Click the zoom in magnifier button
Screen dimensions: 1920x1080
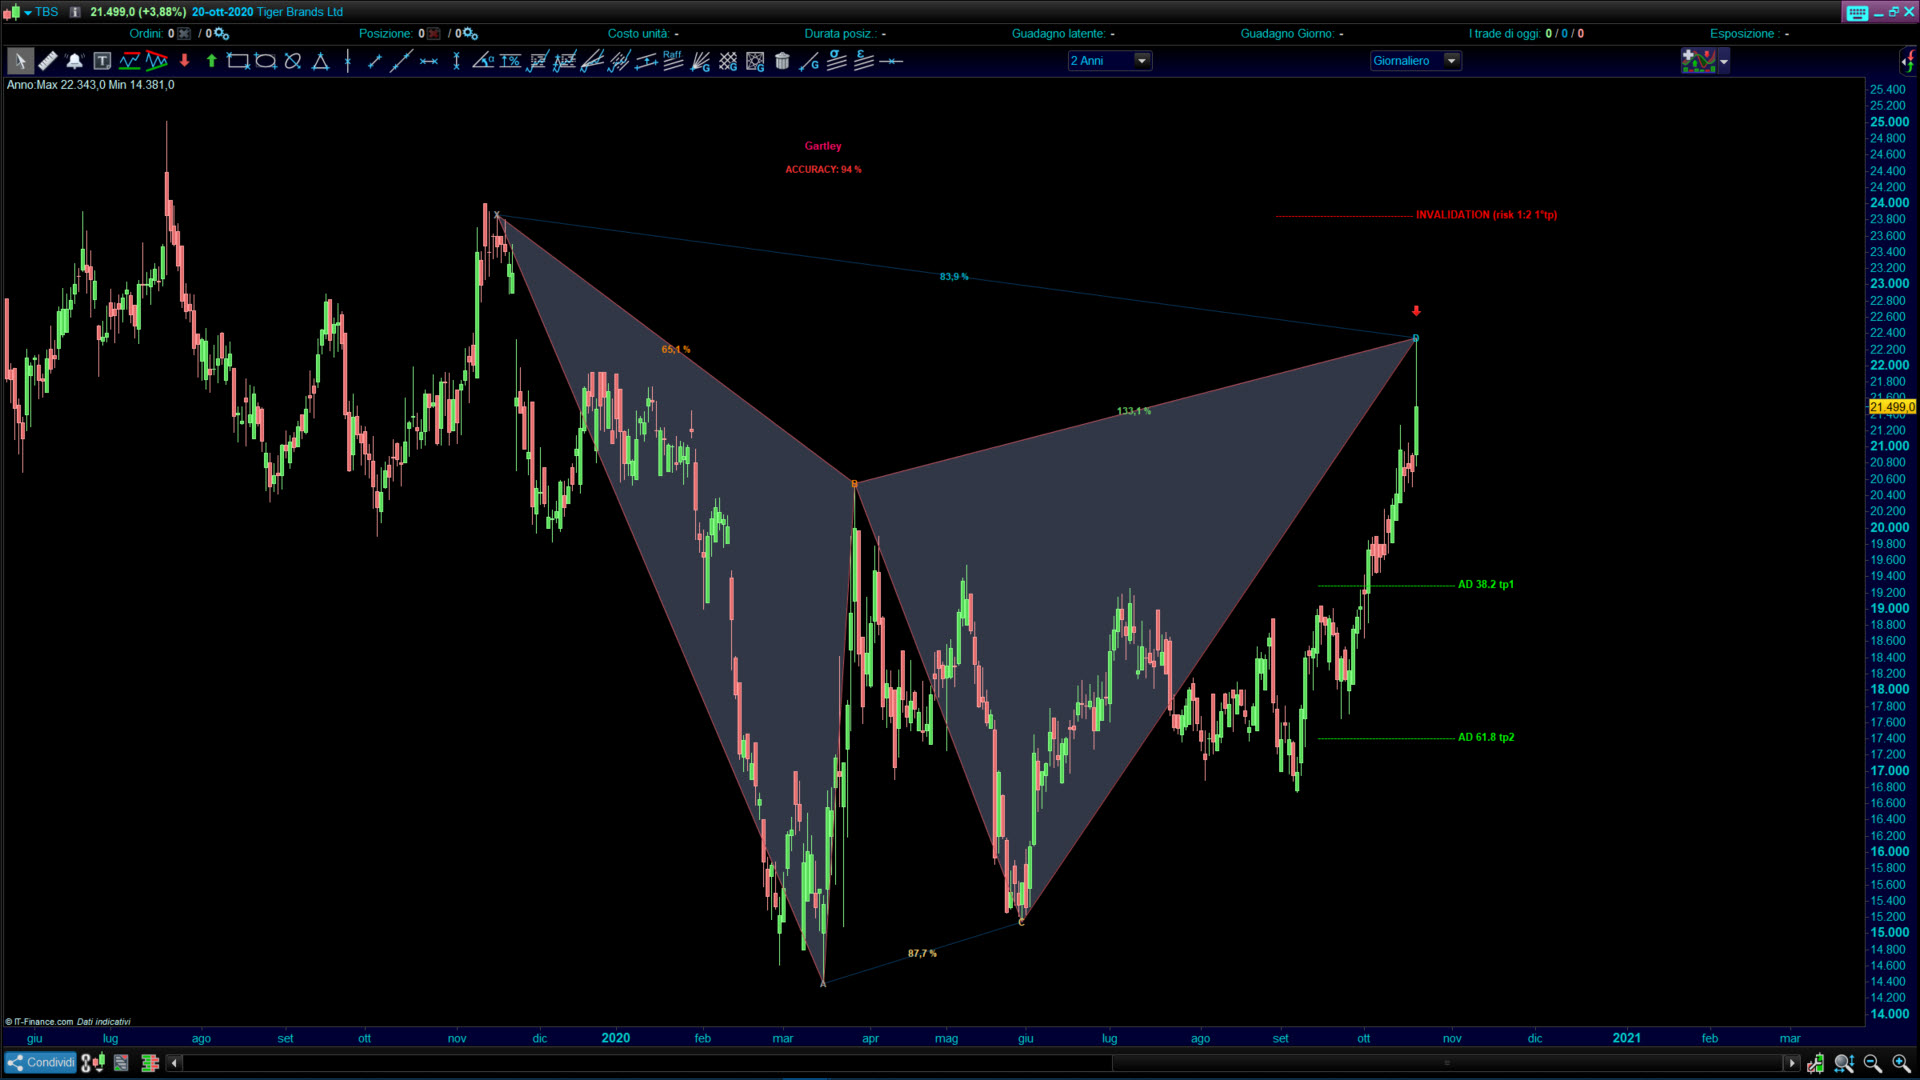tap(1900, 1063)
